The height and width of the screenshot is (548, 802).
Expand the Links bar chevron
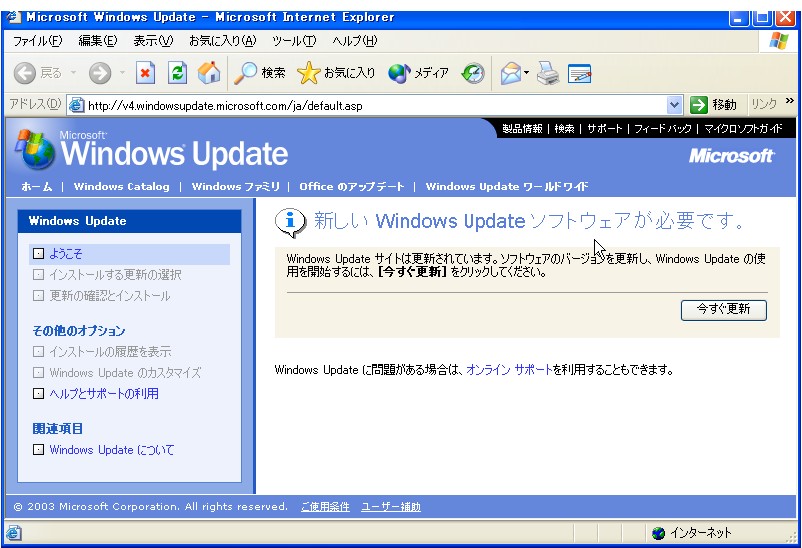coord(790,101)
